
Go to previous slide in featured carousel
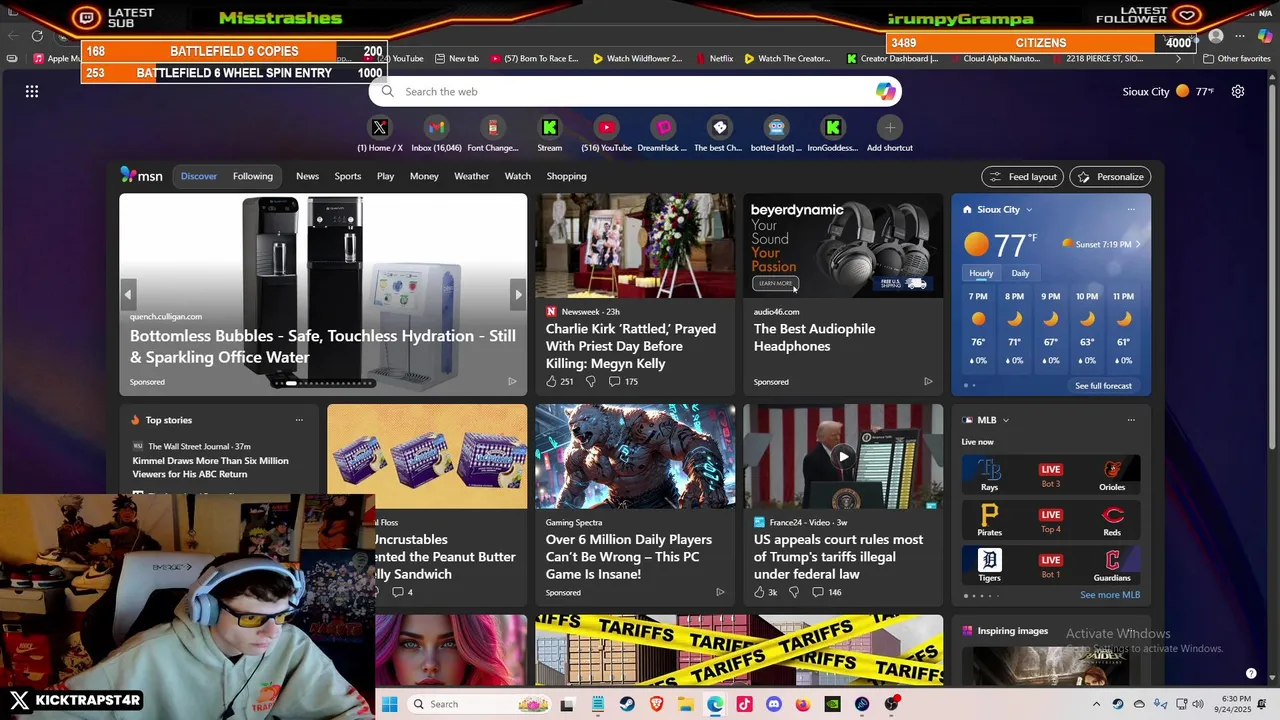click(x=128, y=294)
